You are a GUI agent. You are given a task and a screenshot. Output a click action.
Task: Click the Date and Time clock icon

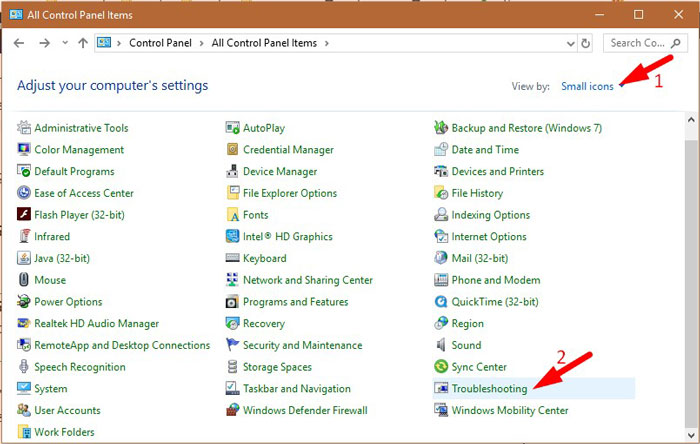441,149
